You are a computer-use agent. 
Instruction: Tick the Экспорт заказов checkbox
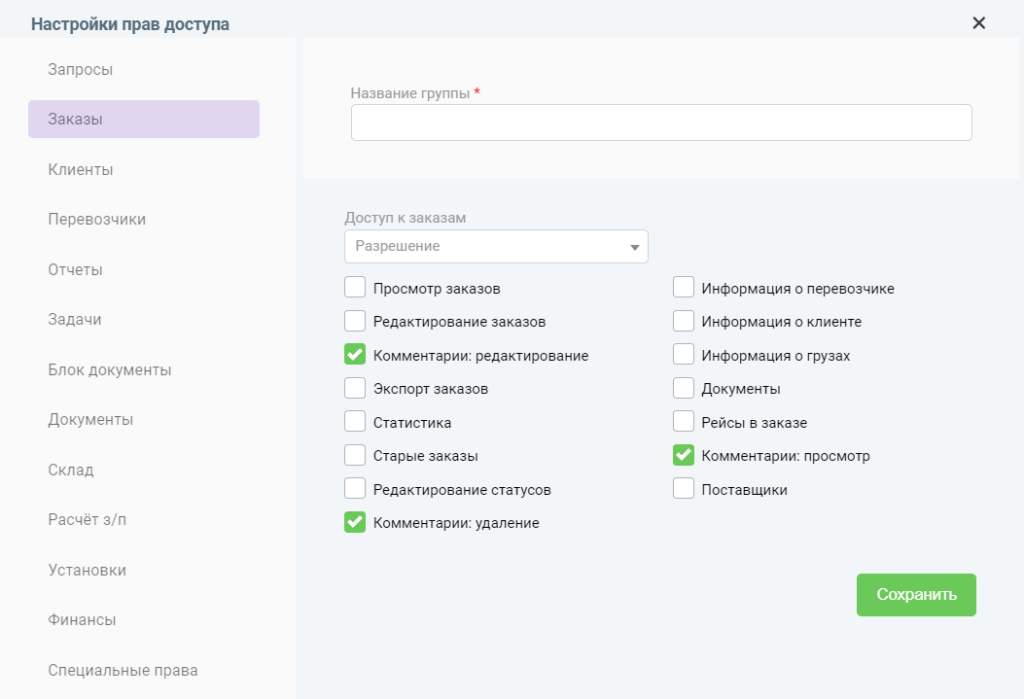point(355,387)
